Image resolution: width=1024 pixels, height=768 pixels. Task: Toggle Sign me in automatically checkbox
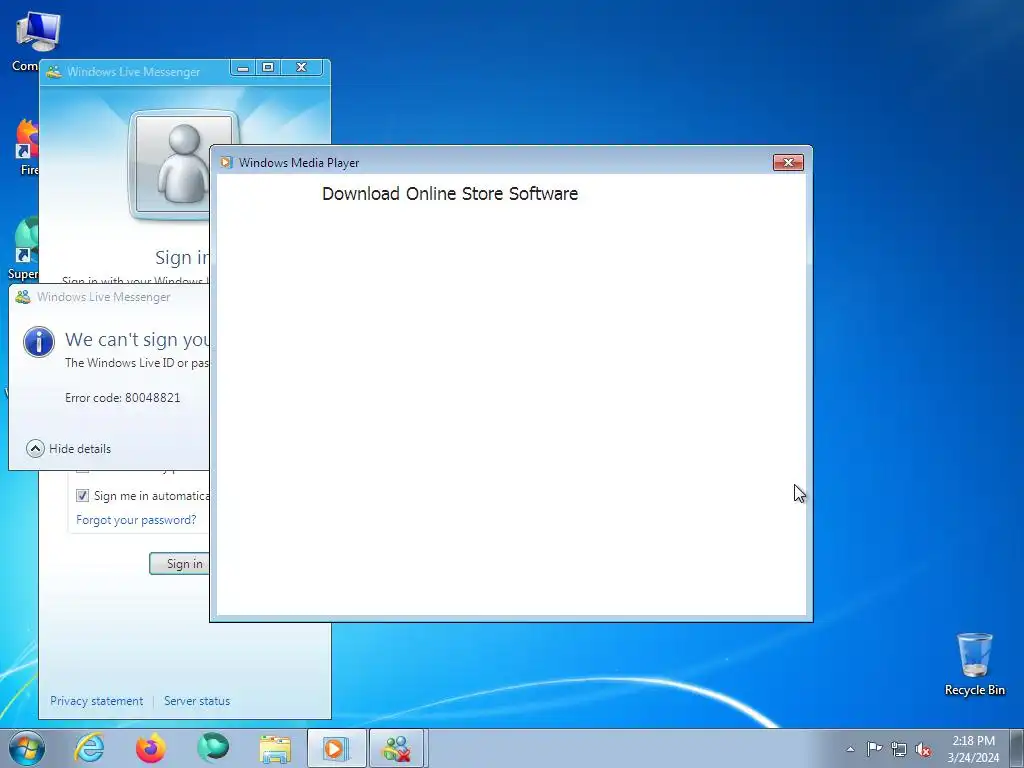coord(82,496)
